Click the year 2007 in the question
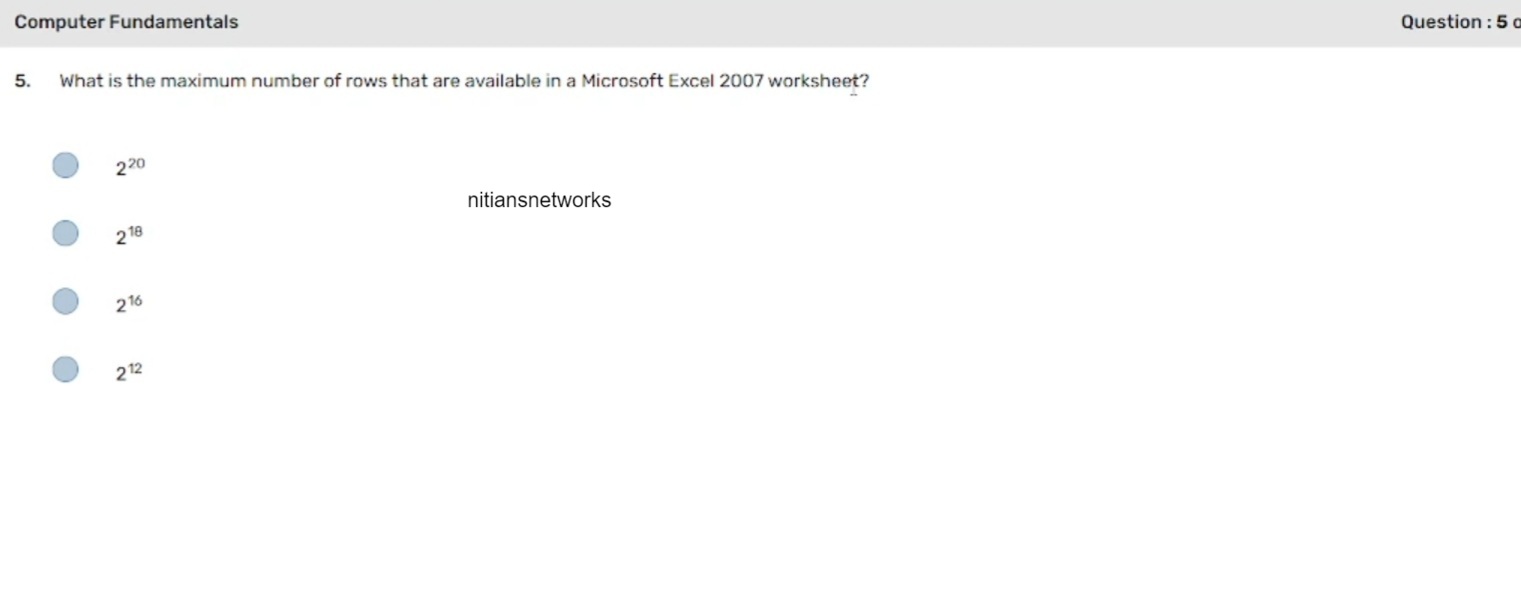1521x592 pixels. (741, 81)
